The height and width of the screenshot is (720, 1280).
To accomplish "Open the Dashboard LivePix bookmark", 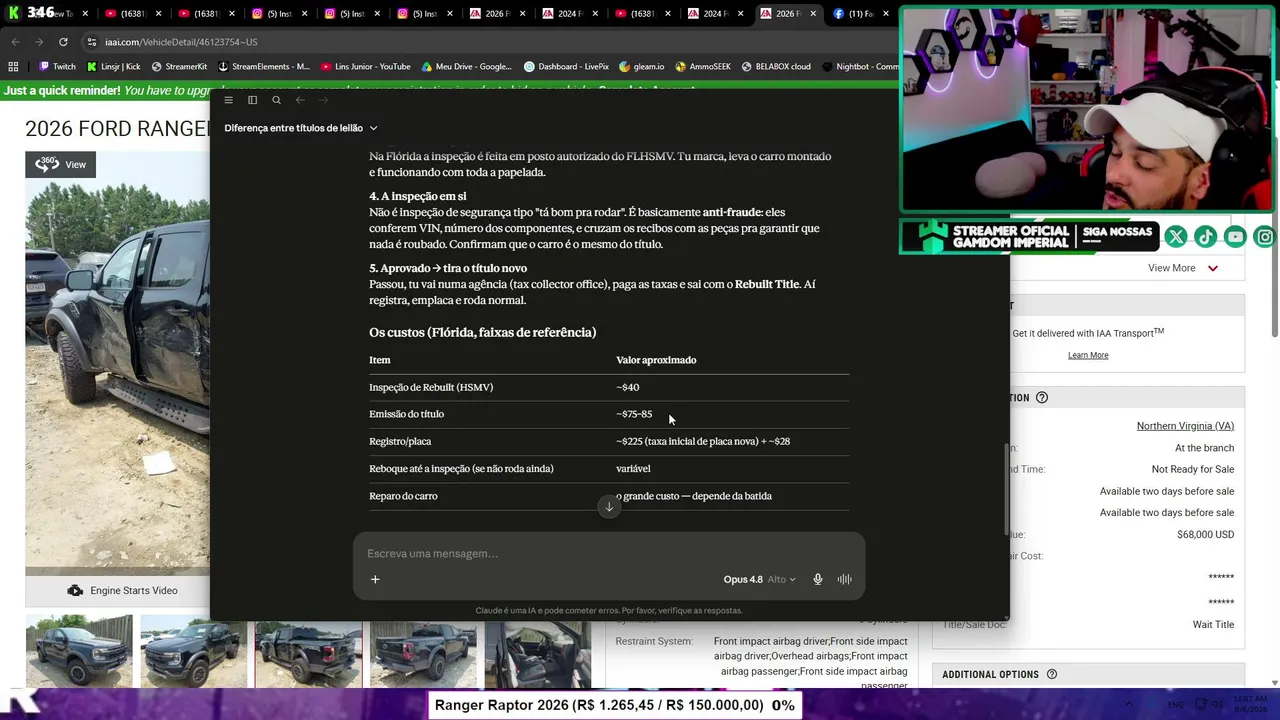I will click(566, 67).
